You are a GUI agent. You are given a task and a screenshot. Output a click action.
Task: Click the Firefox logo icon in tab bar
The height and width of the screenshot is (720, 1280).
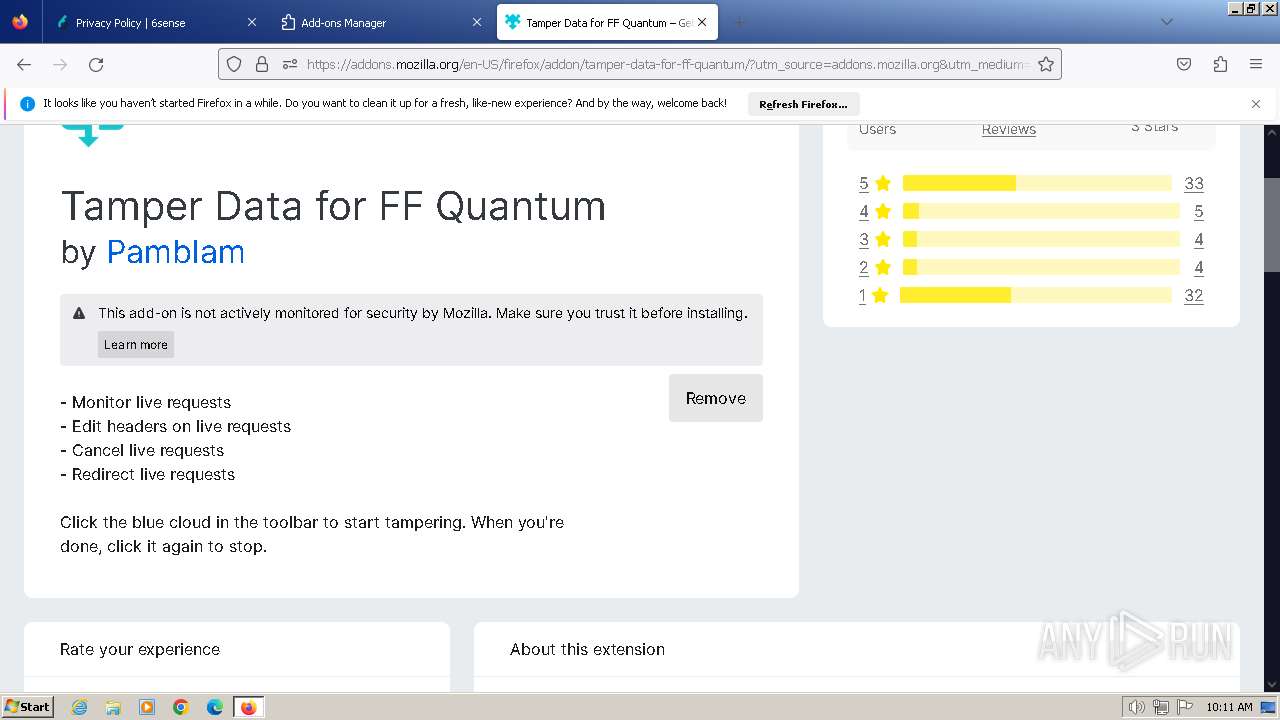tap(20, 22)
